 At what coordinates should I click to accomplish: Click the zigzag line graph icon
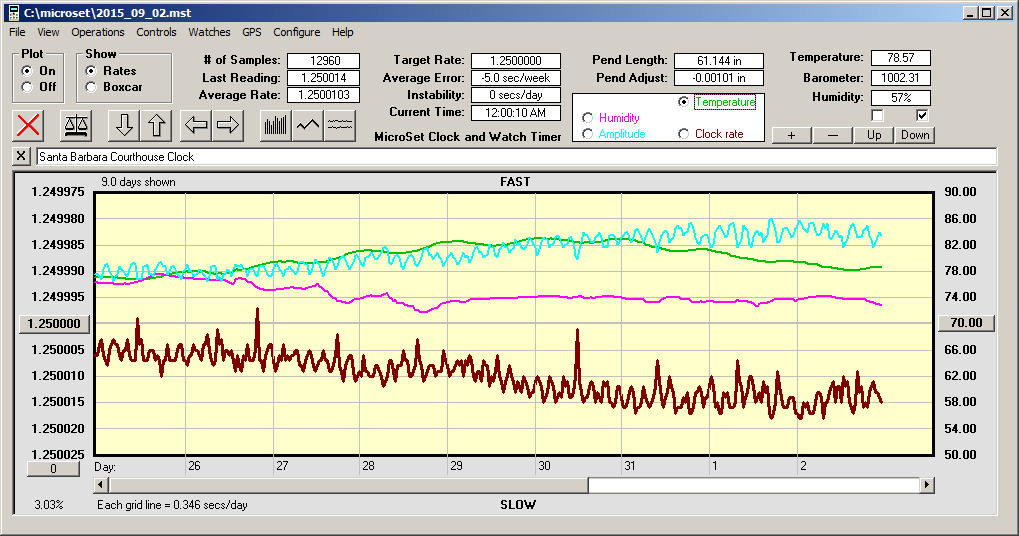[x=307, y=125]
